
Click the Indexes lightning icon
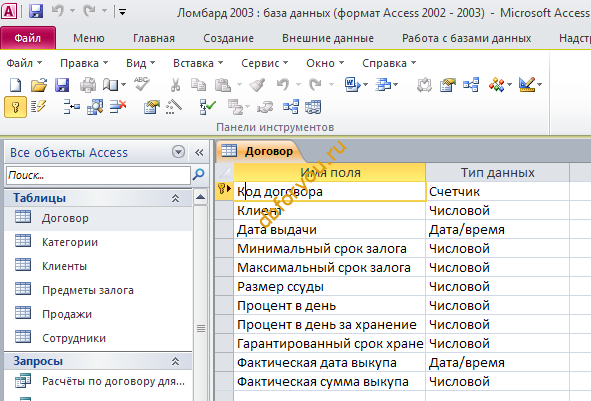(38, 107)
